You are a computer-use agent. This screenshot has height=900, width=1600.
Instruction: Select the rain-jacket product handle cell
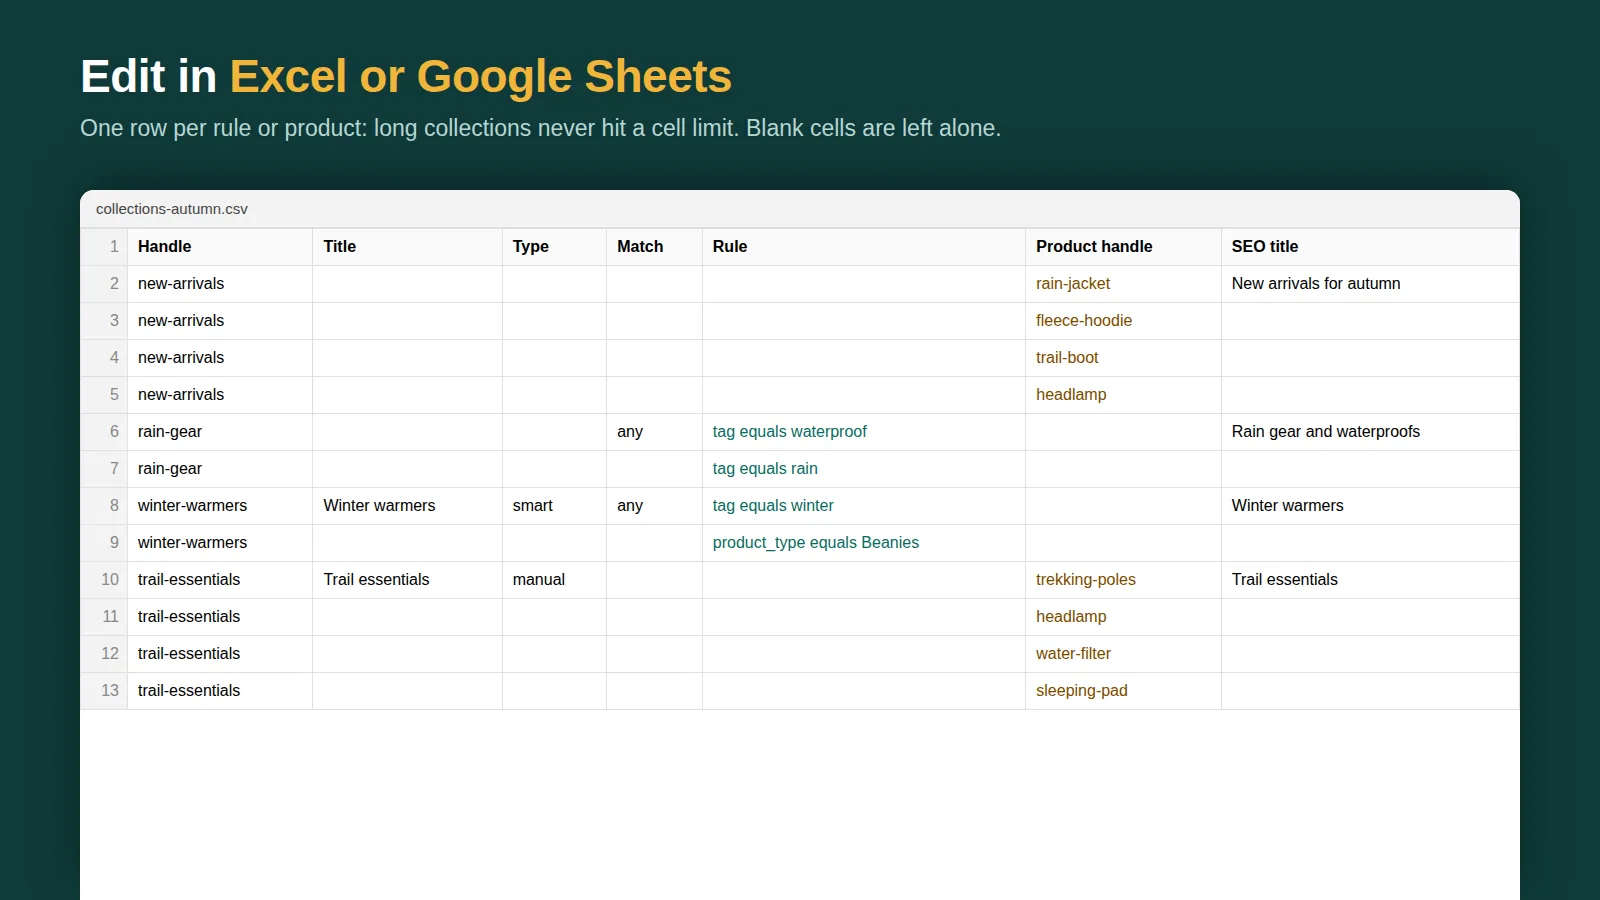[x=1123, y=284]
